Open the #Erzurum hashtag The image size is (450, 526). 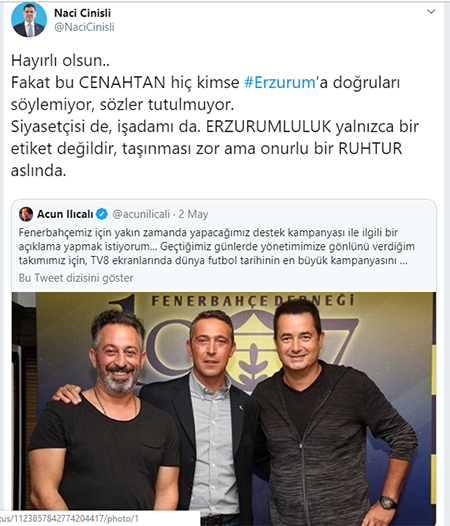(x=280, y=83)
